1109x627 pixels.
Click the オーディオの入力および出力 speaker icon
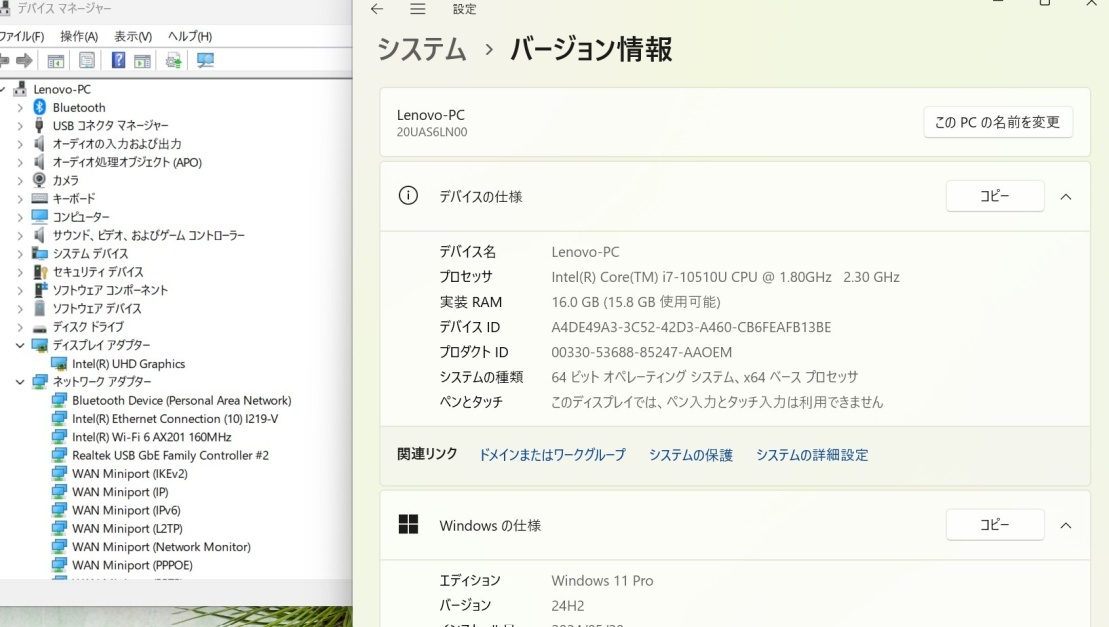40,144
